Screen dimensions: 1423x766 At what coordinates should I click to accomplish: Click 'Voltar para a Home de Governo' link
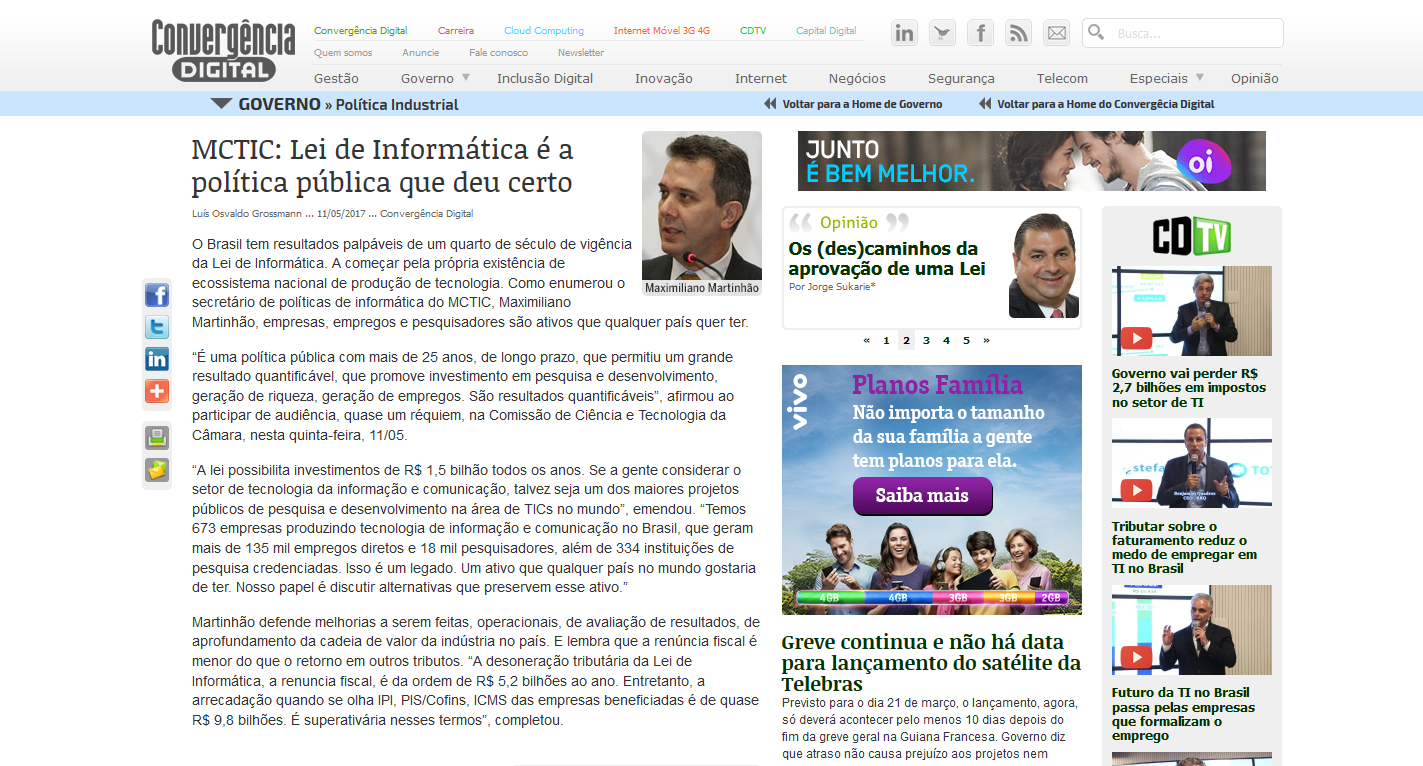coord(861,104)
